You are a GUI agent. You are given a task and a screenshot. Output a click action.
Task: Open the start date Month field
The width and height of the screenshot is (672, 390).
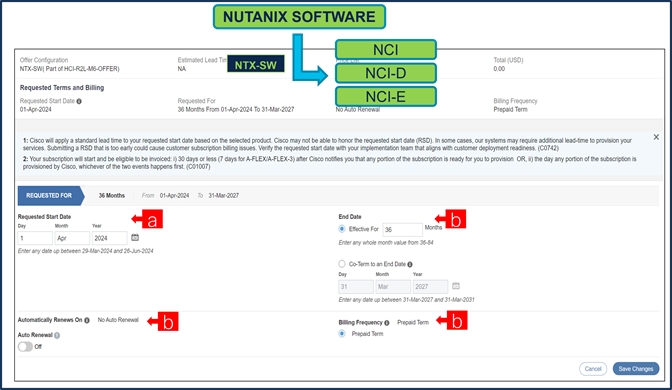click(x=72, y=238)
